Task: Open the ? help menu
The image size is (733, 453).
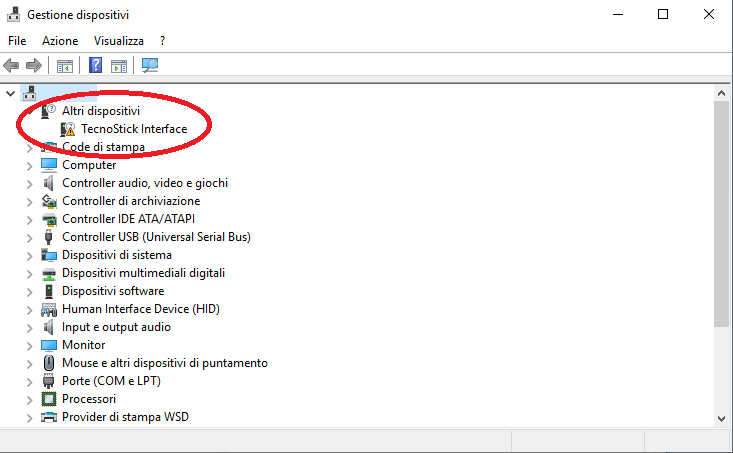Action: click(x=162, y=41)
